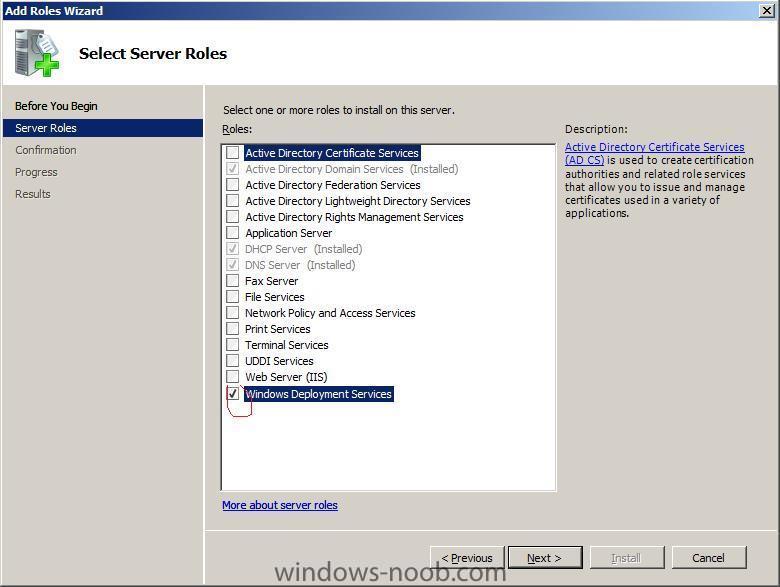Tick the Terminal Services checkbox

point(232,344)
